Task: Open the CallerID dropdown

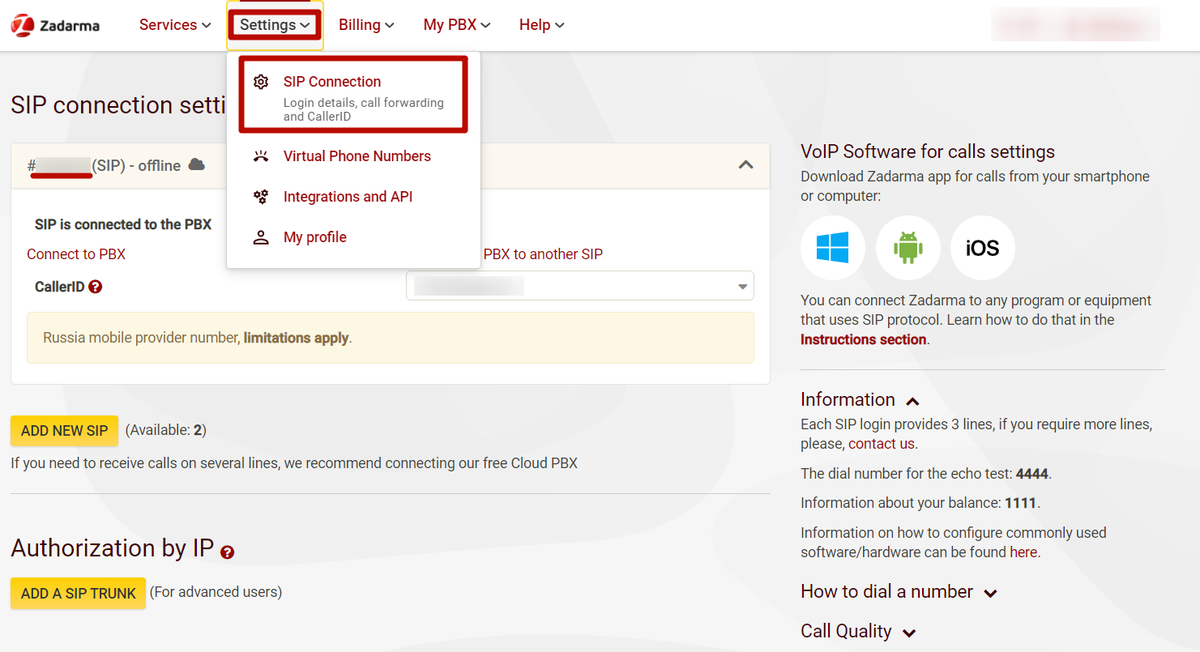Action: [580, 286]
